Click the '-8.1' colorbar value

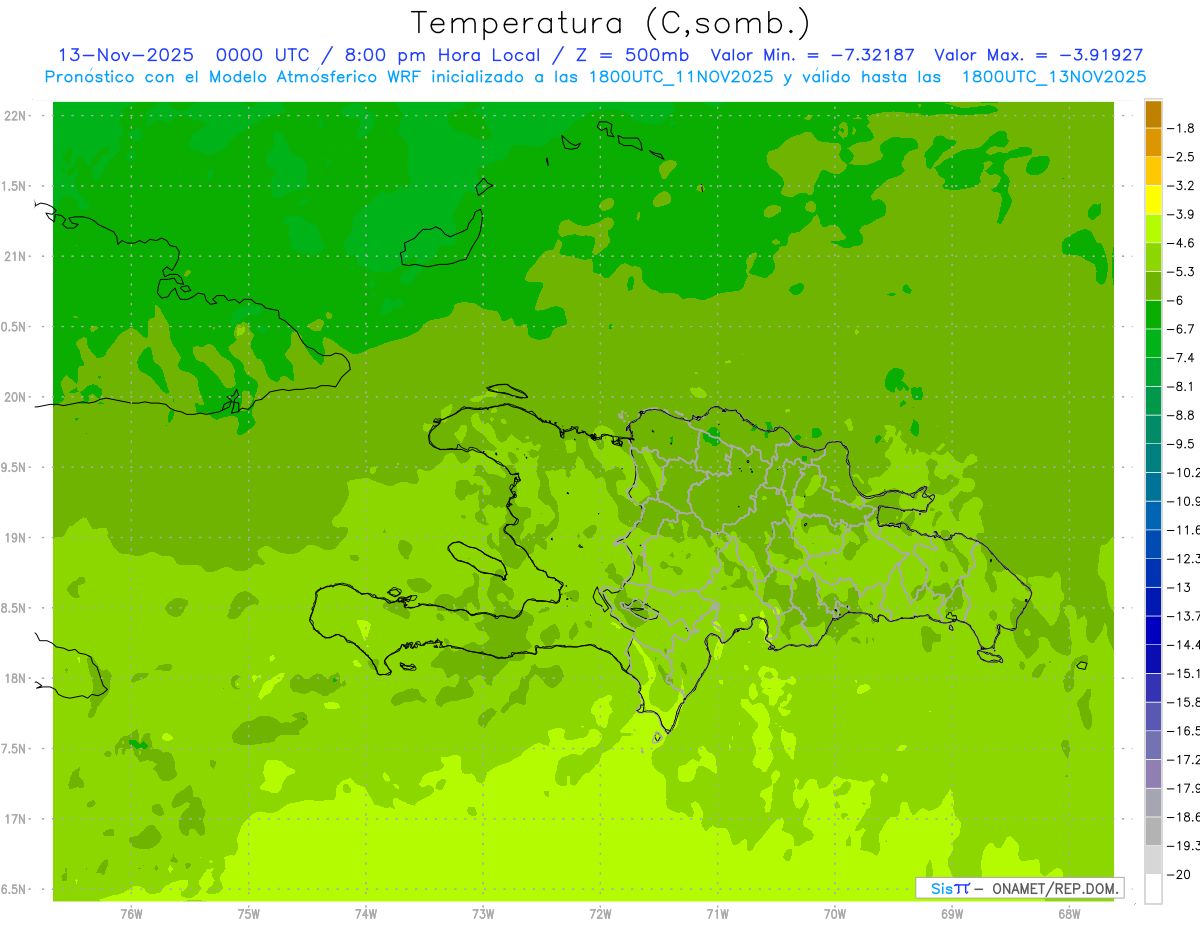pyautogui.click(x=1182, y=386)
